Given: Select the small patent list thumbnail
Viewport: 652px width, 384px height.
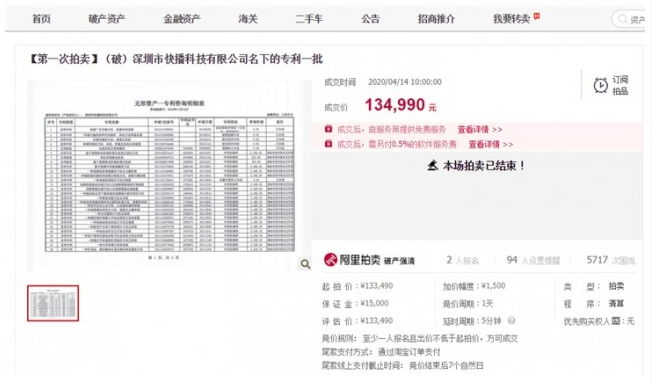Looking at the screenshot, I should pos(53,303).
